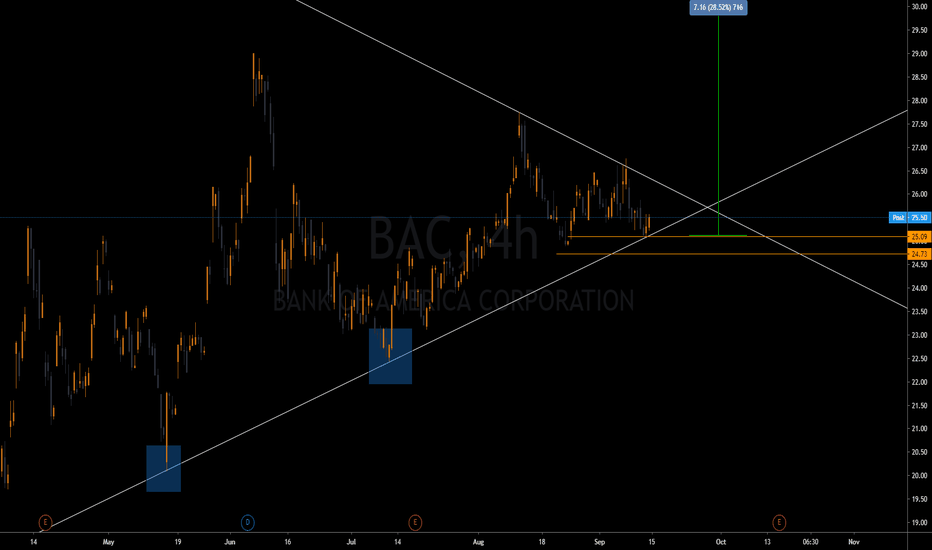The height and width of the screenshot is (550, 932).
Task: Click the '15' date label after Sep
Action: [x=651, y=542]
